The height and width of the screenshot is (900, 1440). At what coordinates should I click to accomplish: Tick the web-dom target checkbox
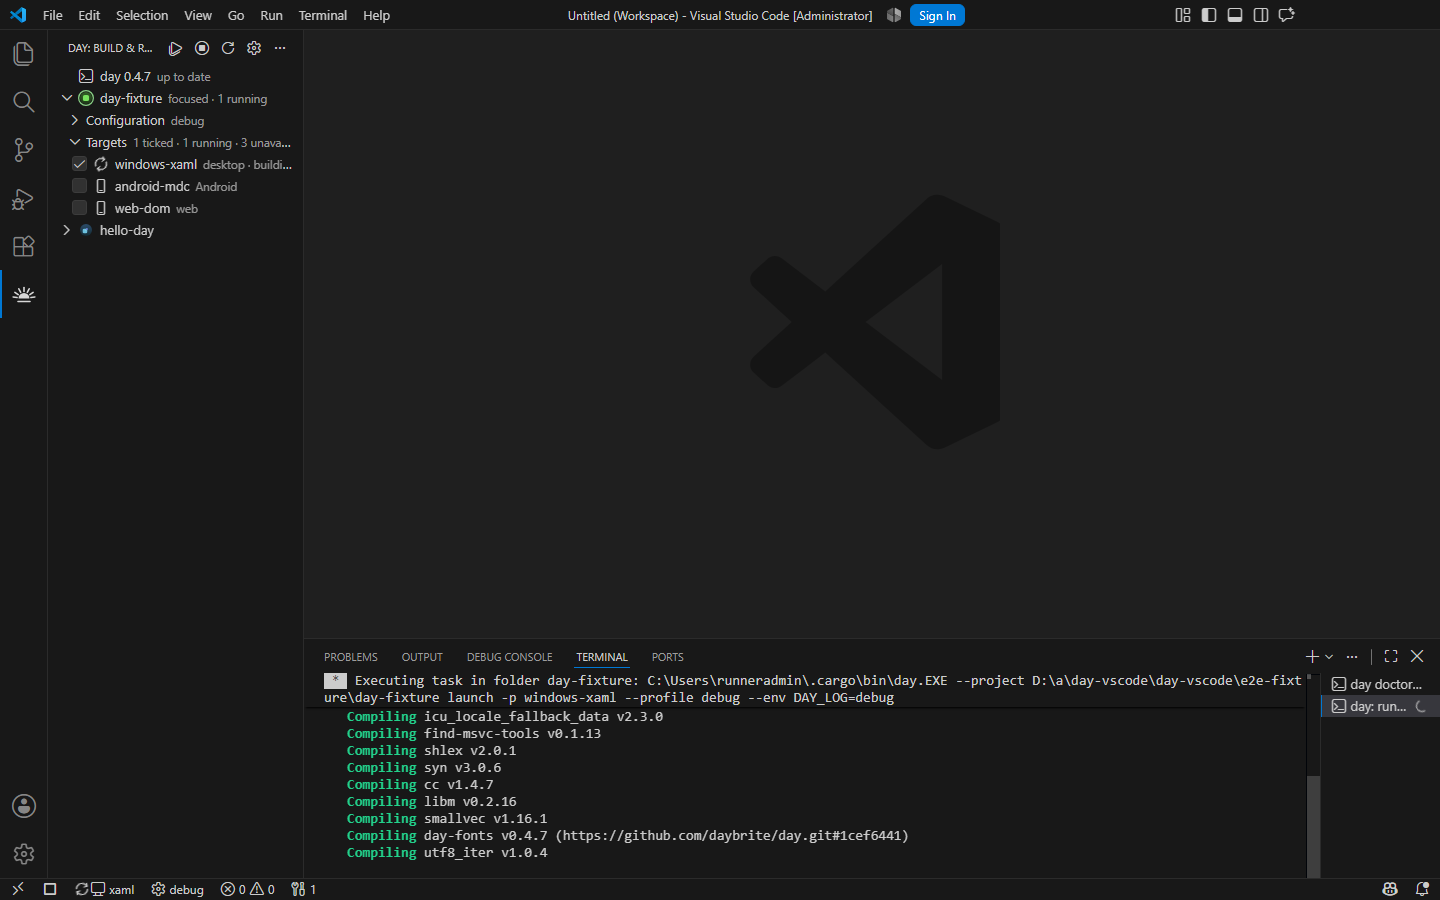point(80,208)
